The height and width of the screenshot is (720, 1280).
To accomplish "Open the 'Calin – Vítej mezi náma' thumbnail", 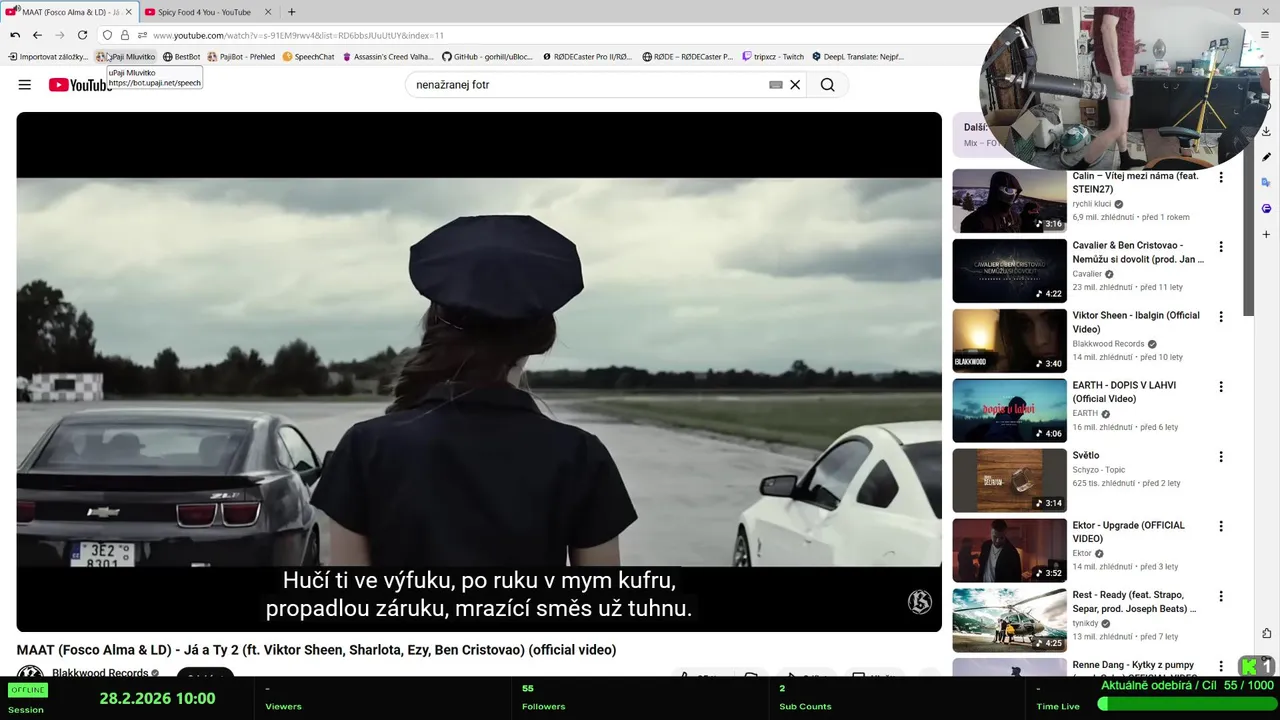I will click(x=1009, y=201).
